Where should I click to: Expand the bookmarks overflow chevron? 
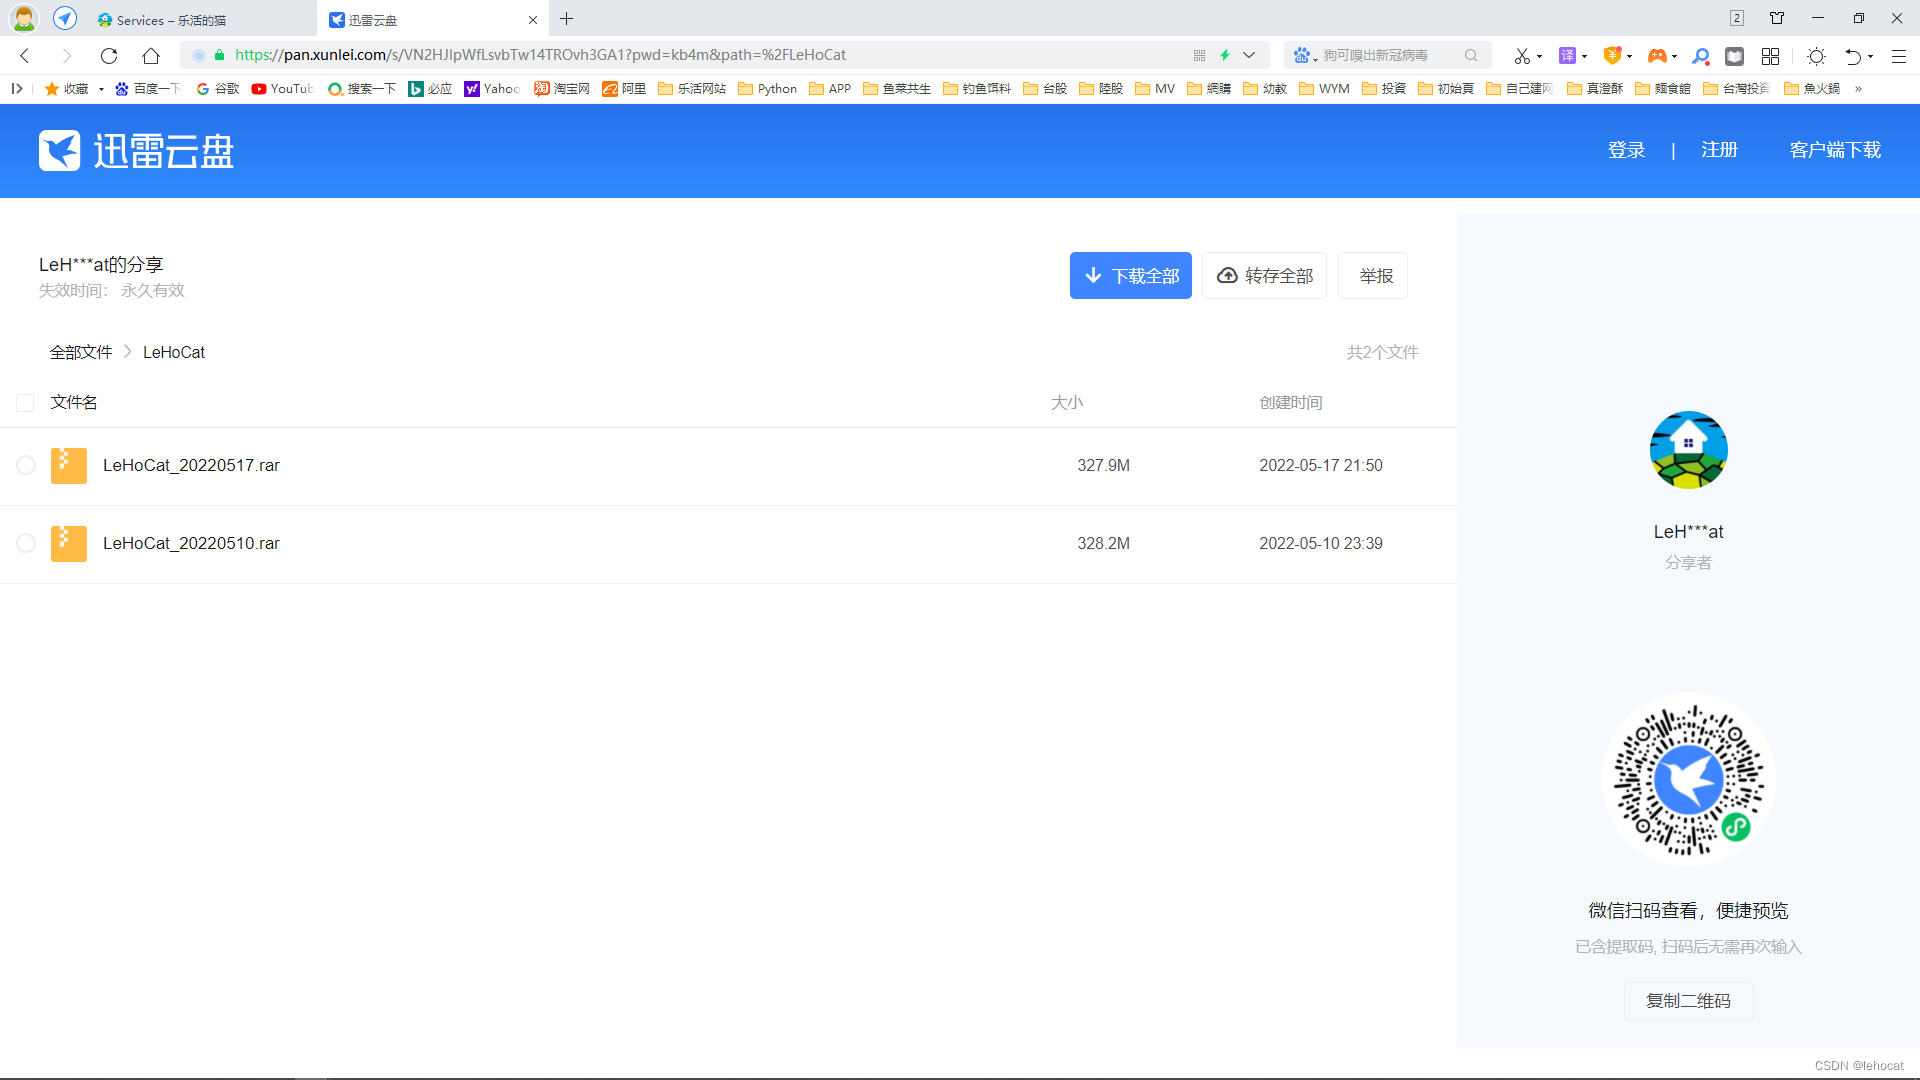(x=1858, y=89)
